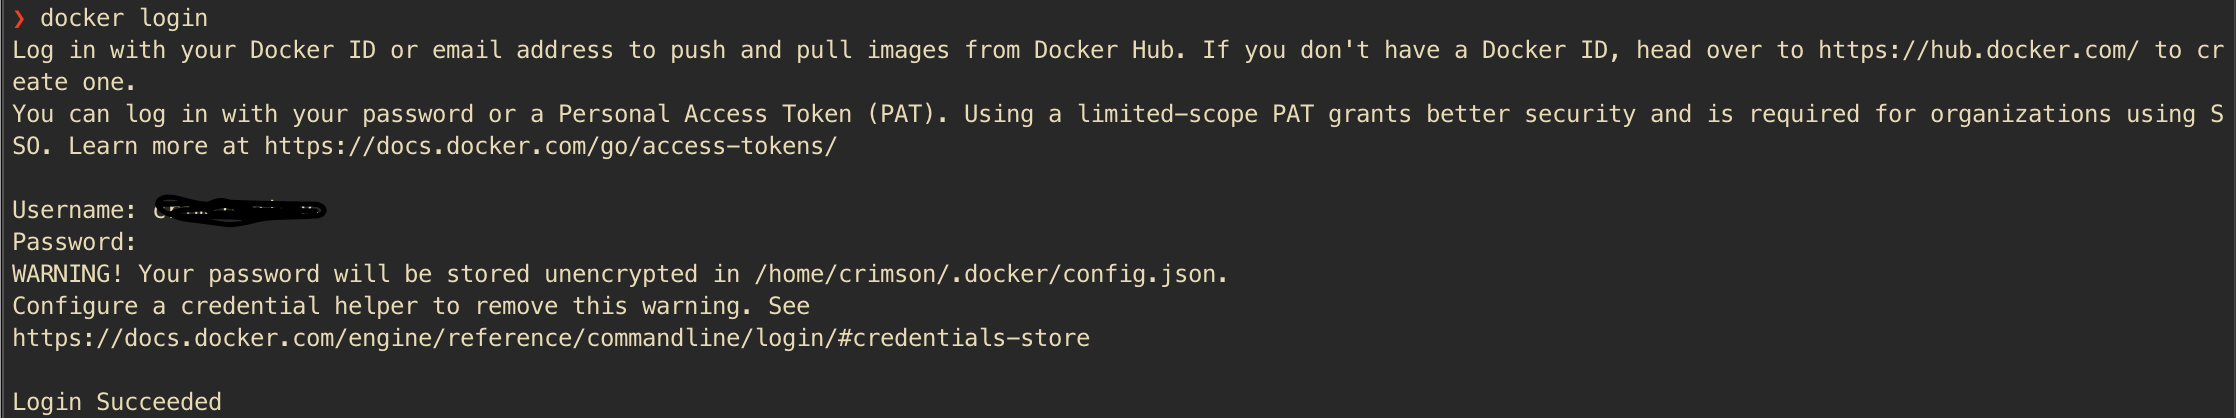The image size is (2236, 418).
Task: Click the 'Password:' prompt label
Action: (74, 243)
